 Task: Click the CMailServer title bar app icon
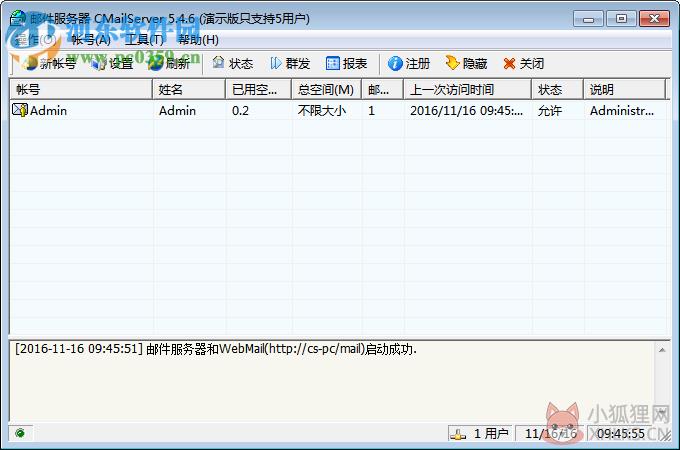click(18, 19)
